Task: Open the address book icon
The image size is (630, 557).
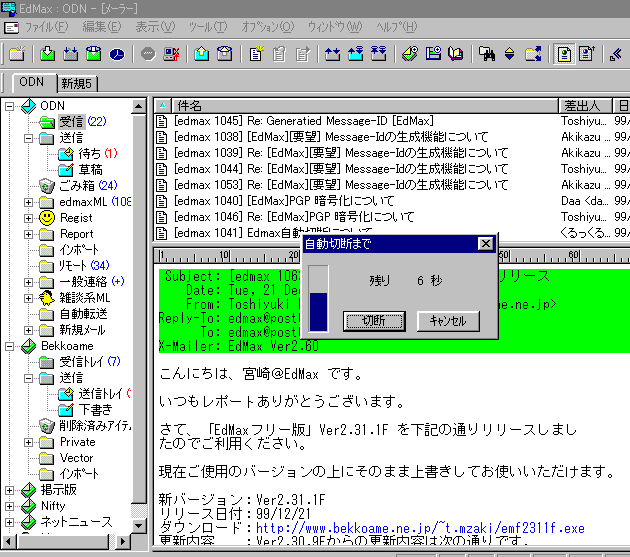Action: tap(456, 53)
